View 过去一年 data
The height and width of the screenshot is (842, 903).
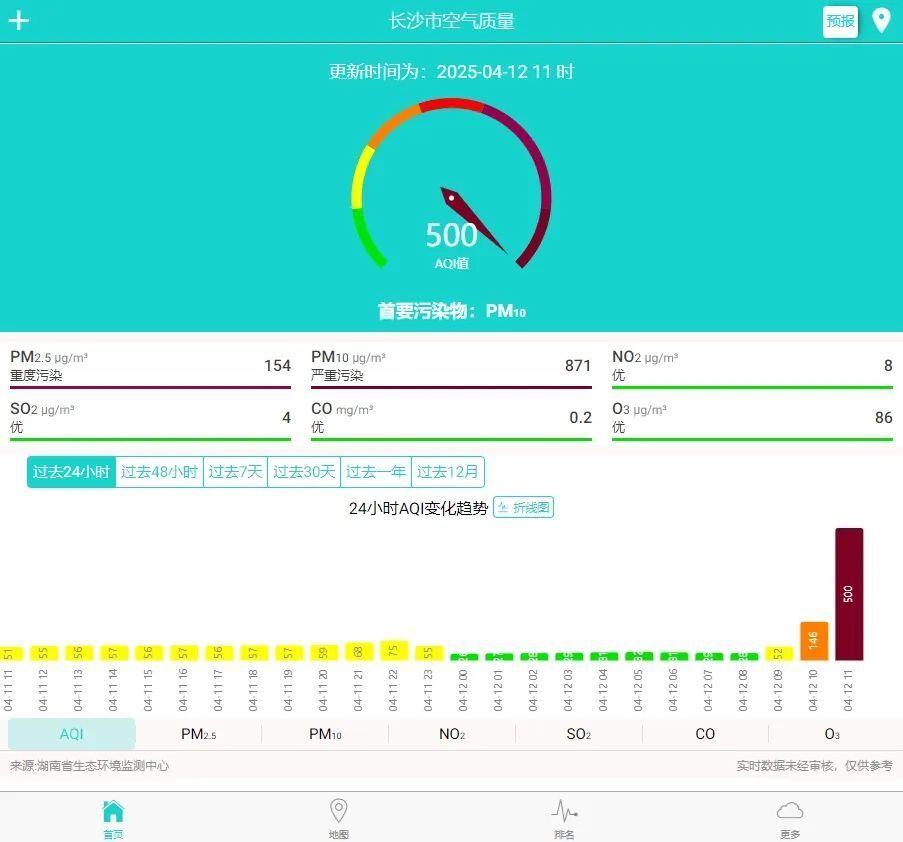coord(376,471)
